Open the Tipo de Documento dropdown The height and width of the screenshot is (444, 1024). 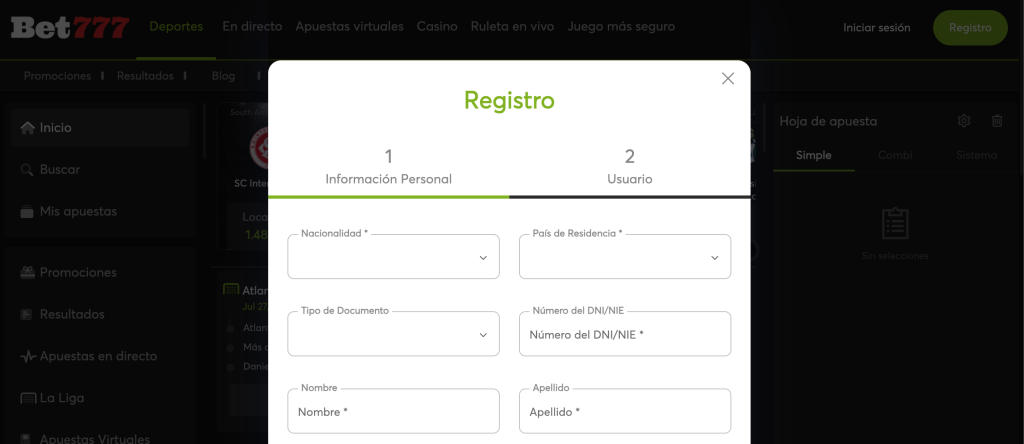point(393,334)
